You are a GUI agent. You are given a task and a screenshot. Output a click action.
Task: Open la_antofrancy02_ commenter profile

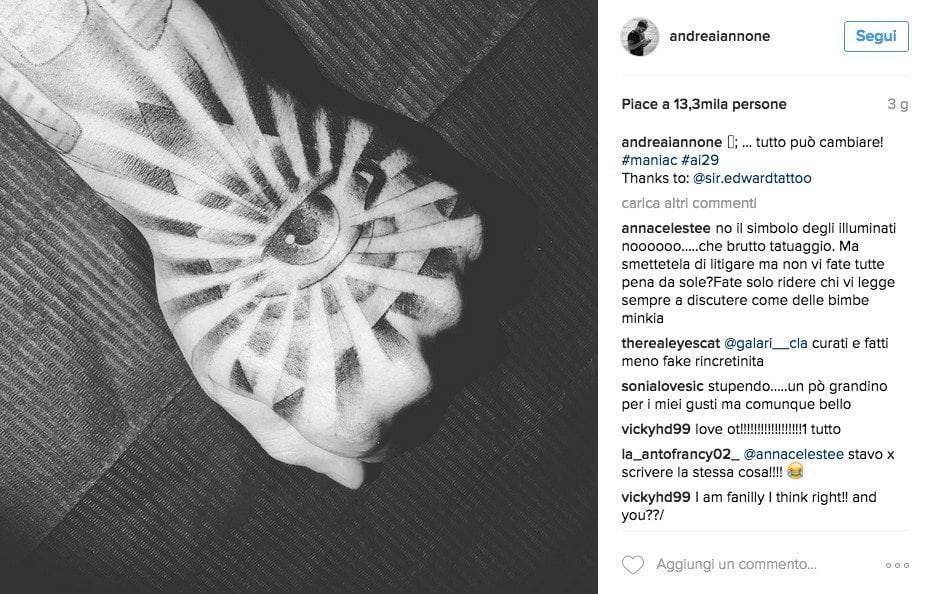680,454
